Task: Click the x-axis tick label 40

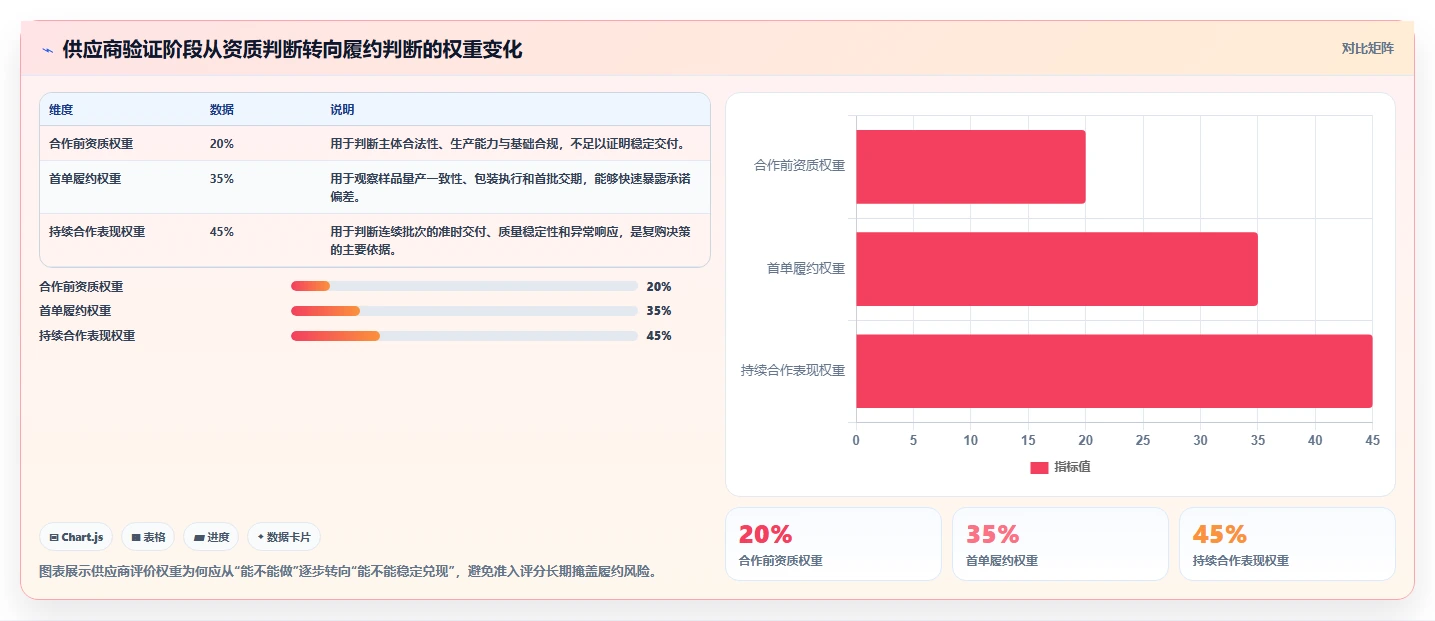Action: (1315, 440)
